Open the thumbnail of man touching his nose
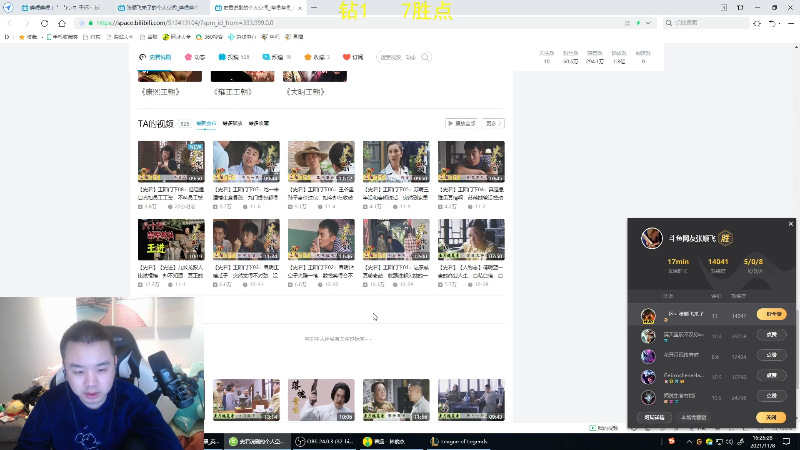 click(321, 239)
